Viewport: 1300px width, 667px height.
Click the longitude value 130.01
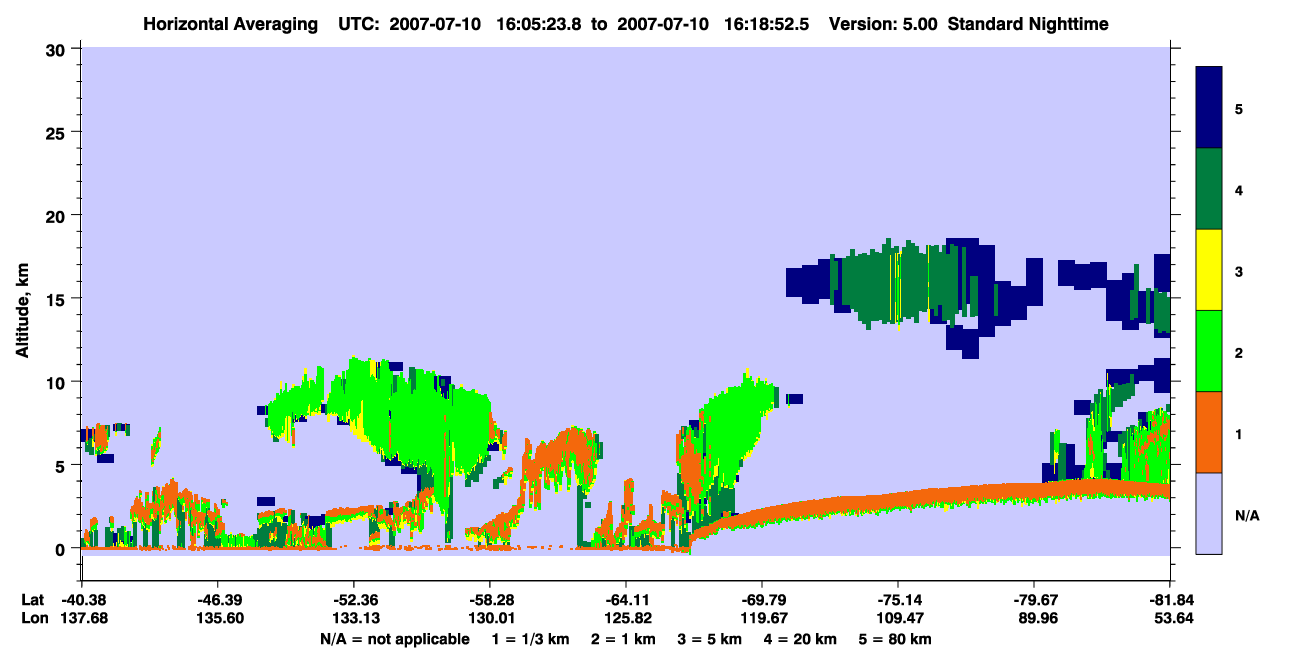click(x=490, y=618)
